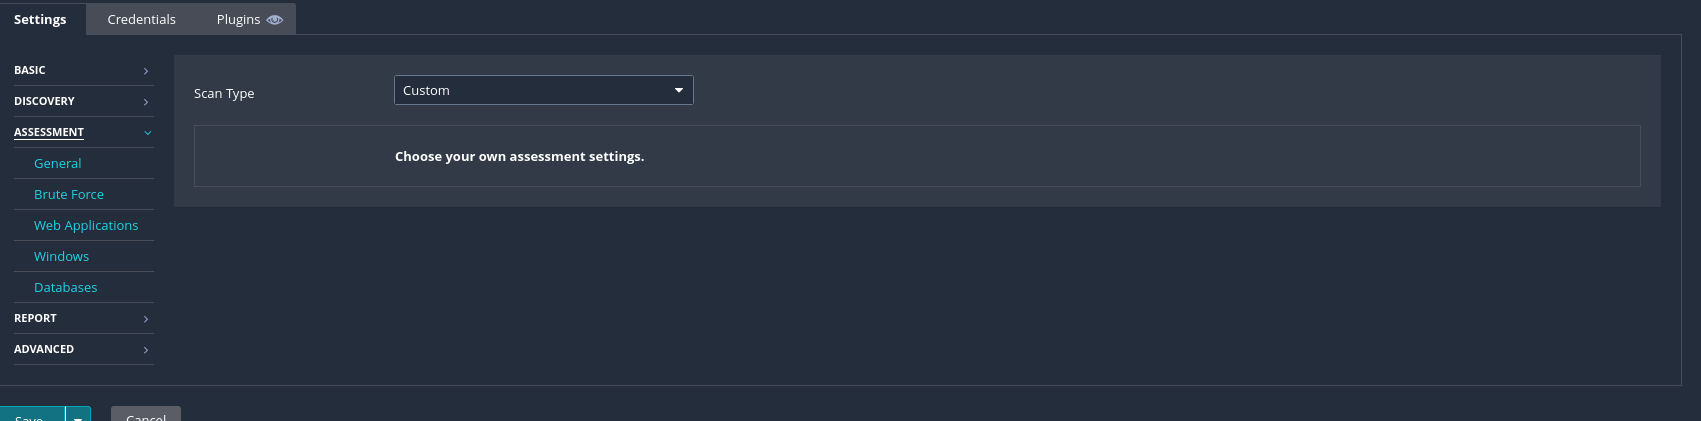Open the Plugins tab label
Screen dimensions: 1701x421
(x=238, y=20)
